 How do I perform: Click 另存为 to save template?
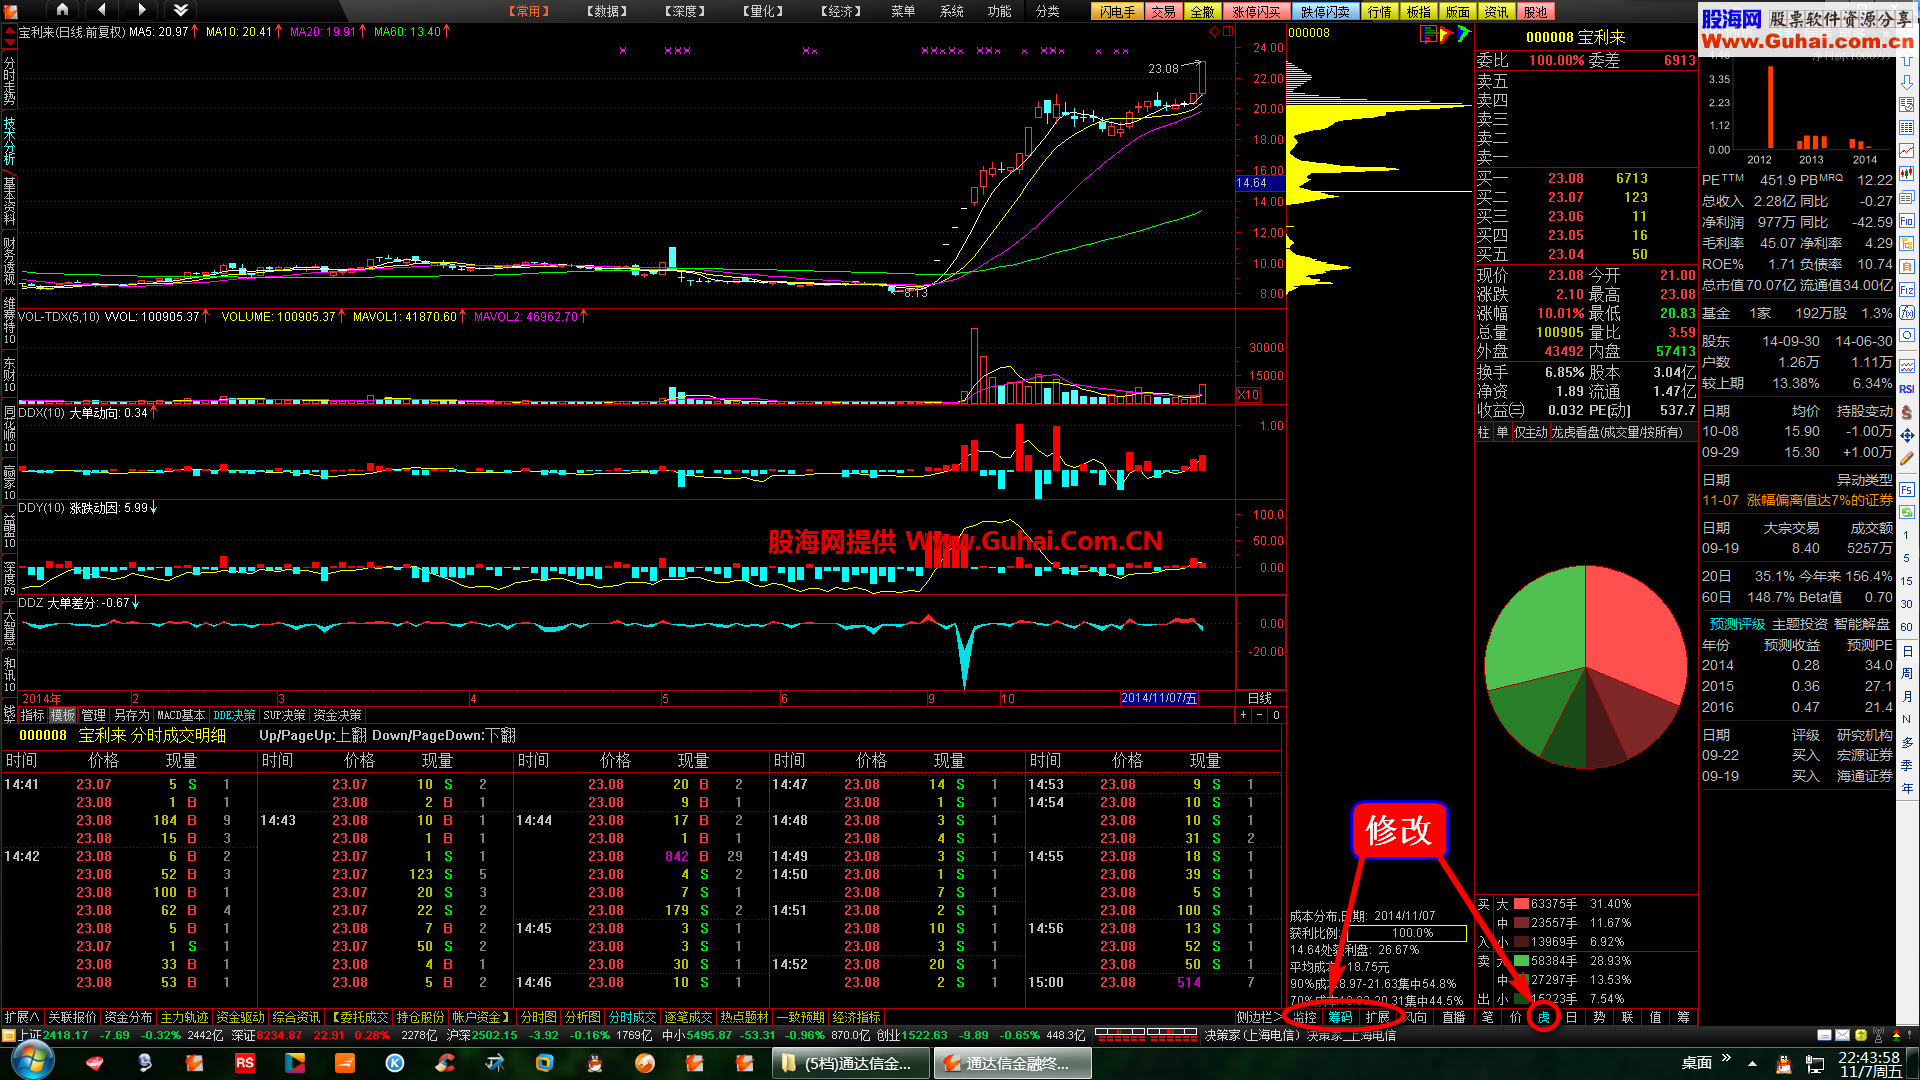131,715
